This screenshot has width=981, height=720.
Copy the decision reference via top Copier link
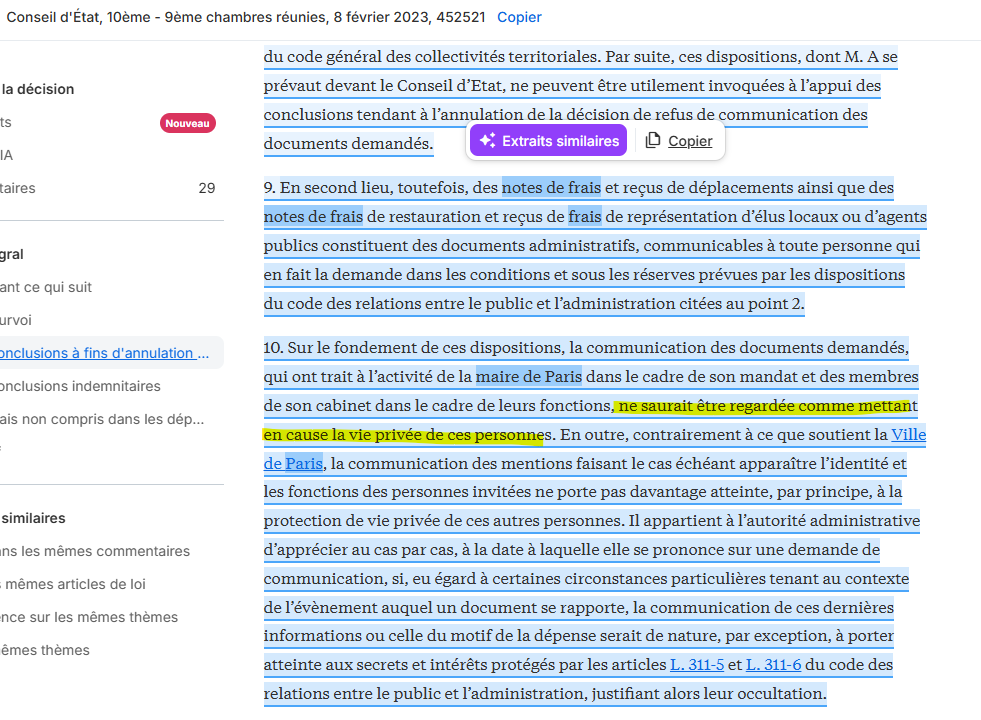pyautogui.click(x=519, y=18)
